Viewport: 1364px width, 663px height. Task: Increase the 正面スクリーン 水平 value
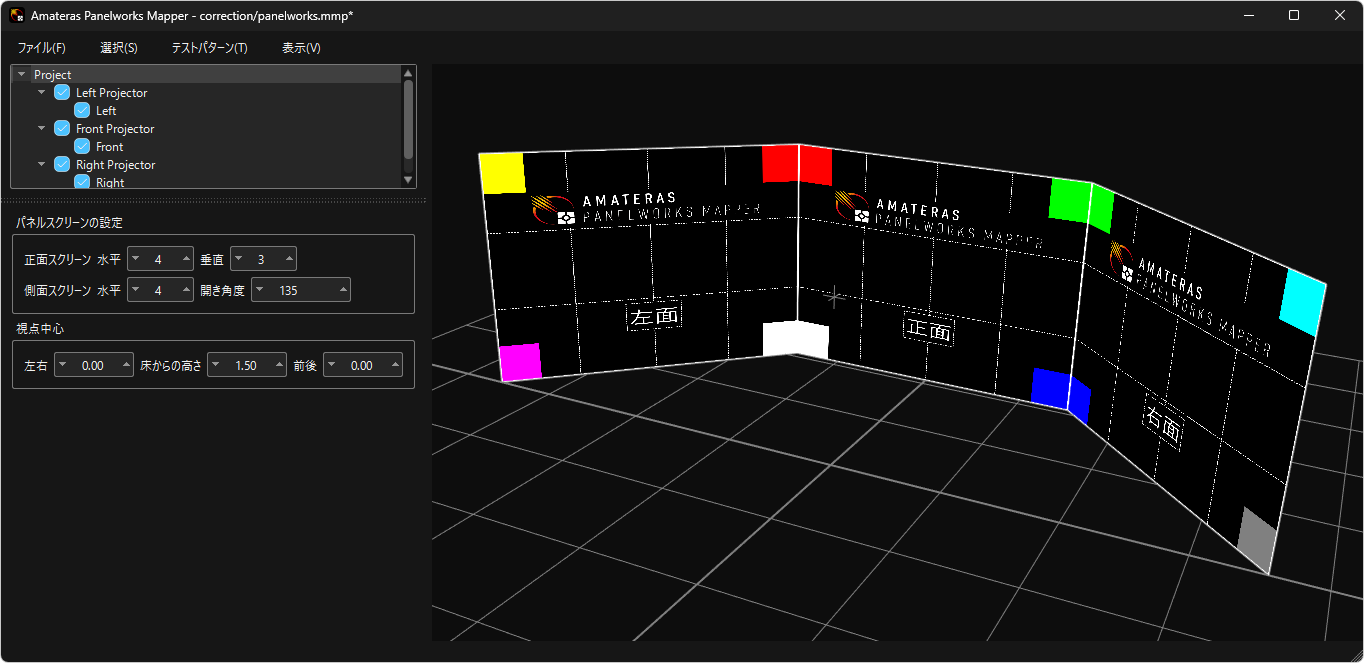[186, 259]
